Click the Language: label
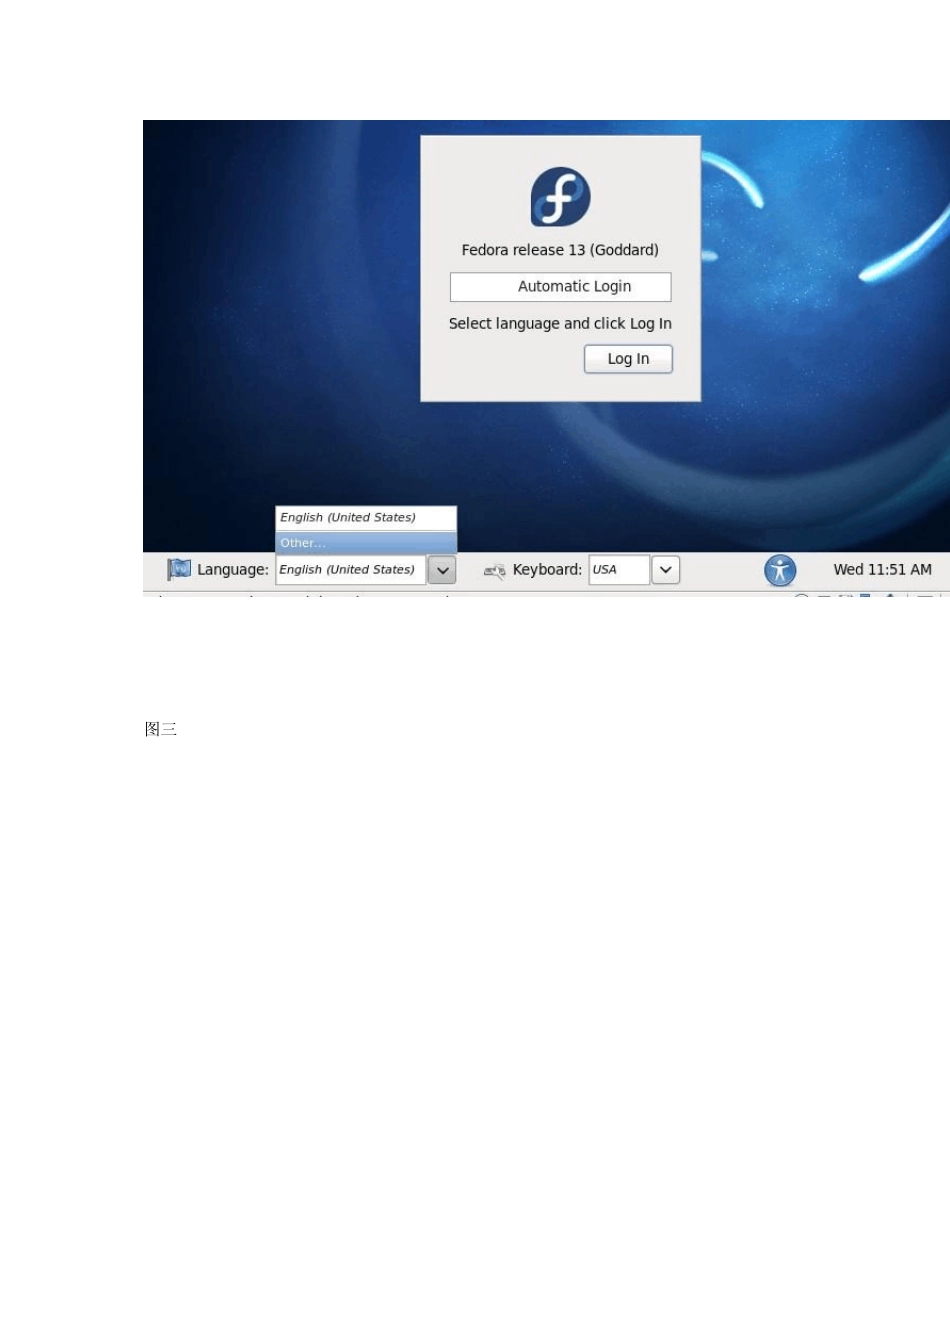The width and height of the screenshot is (950, 1344). coord(233,569)
